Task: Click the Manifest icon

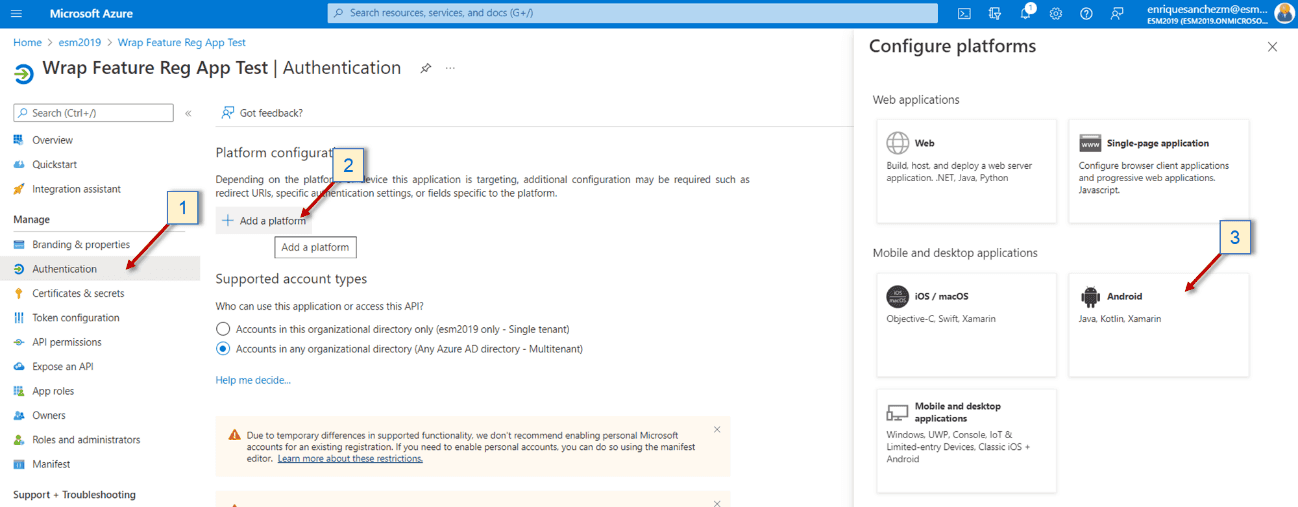Action: 19,464
